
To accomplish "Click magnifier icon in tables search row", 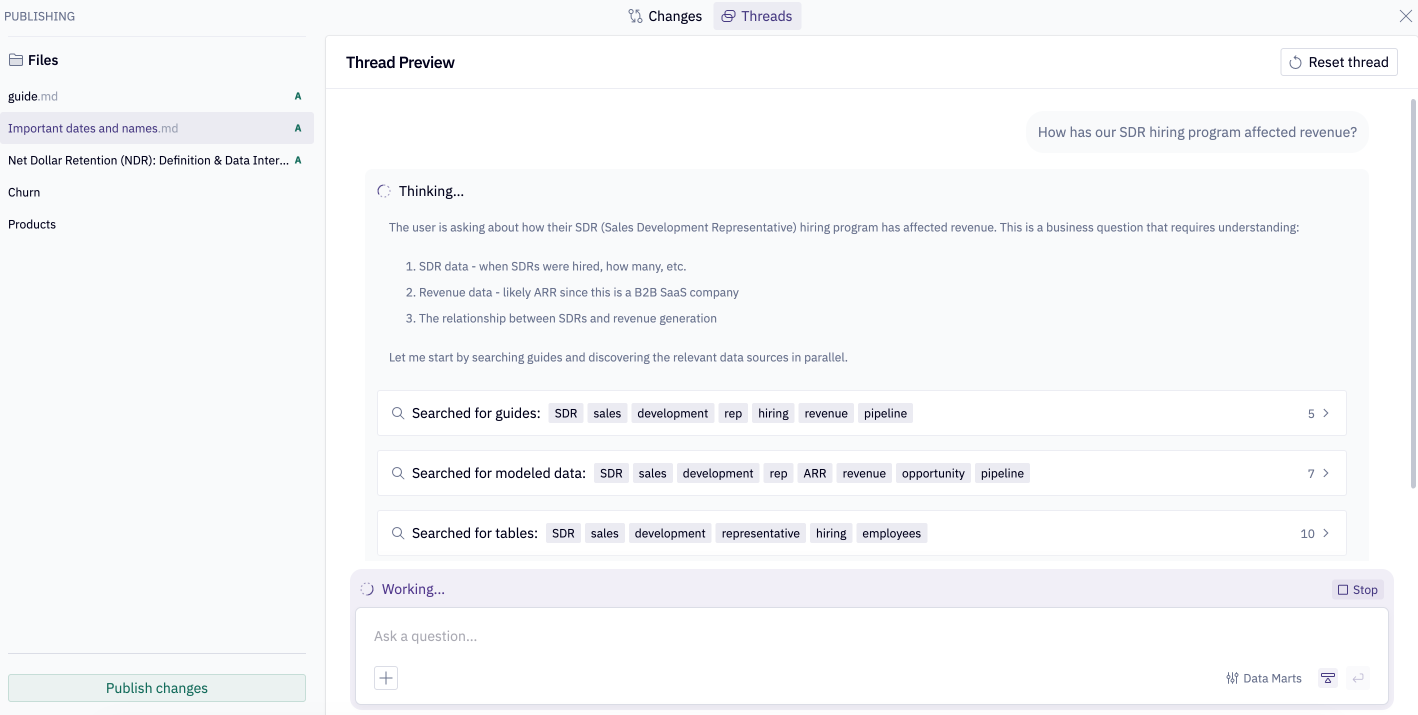I will (398, 533).
